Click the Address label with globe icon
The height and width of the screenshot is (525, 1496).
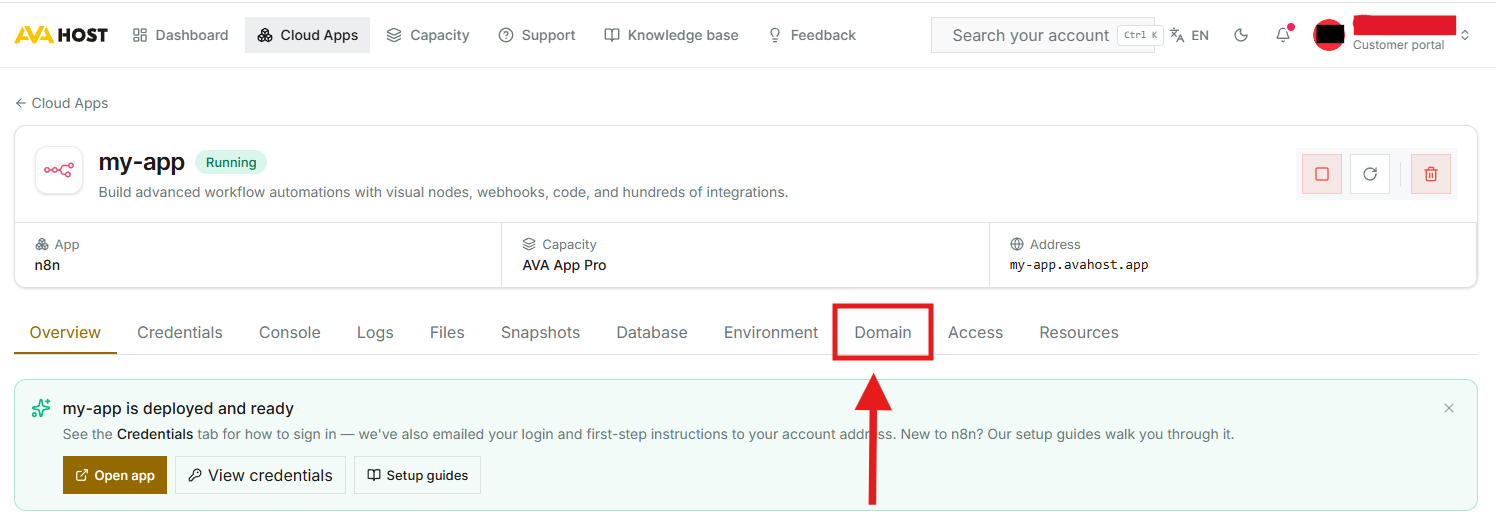click(1045, 244)
